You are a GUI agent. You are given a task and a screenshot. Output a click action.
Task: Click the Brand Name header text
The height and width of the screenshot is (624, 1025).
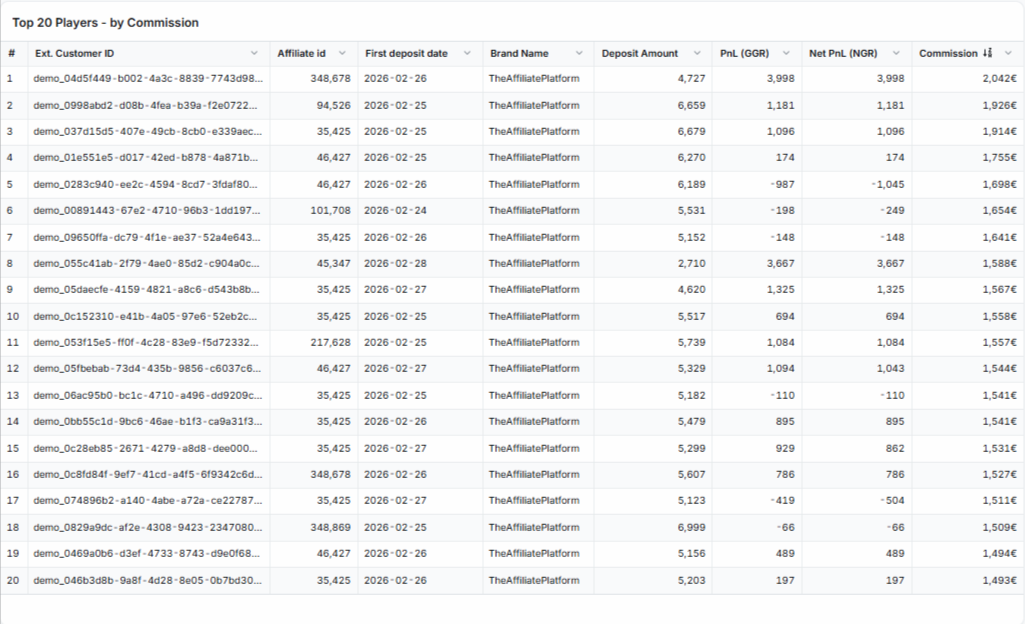pyautogui.click(x=519, y=53)
